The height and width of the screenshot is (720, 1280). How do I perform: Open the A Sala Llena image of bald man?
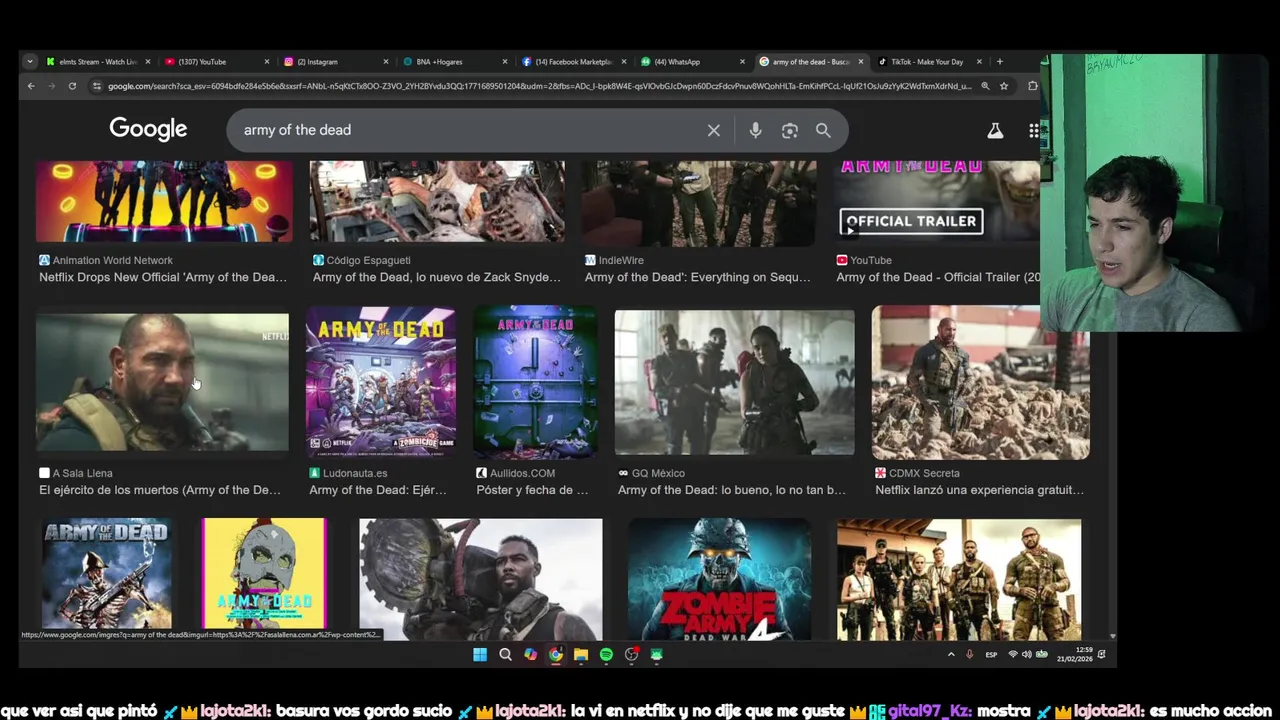[x=162, y=382]
